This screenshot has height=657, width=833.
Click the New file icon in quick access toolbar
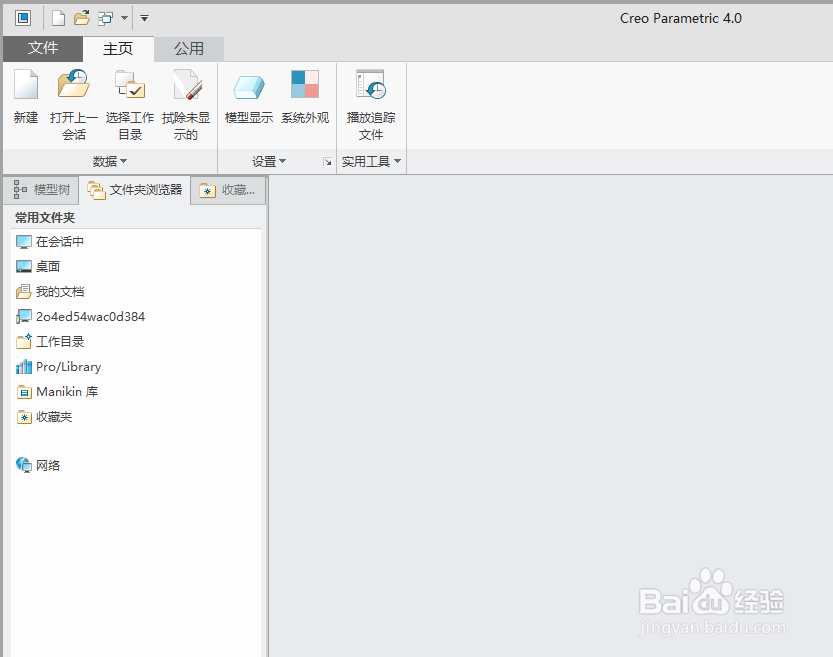tap(58, 19)
